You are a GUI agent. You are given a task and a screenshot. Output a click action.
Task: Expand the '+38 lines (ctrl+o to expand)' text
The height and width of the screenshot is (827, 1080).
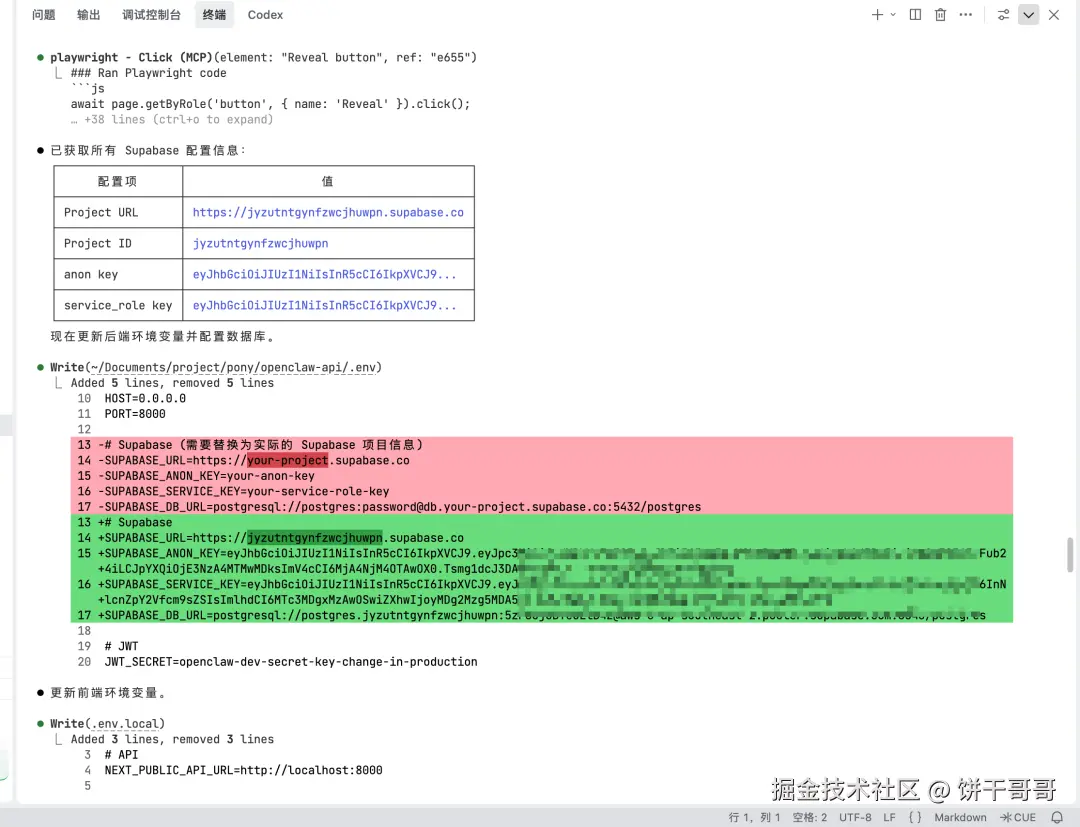click(172, 119)
